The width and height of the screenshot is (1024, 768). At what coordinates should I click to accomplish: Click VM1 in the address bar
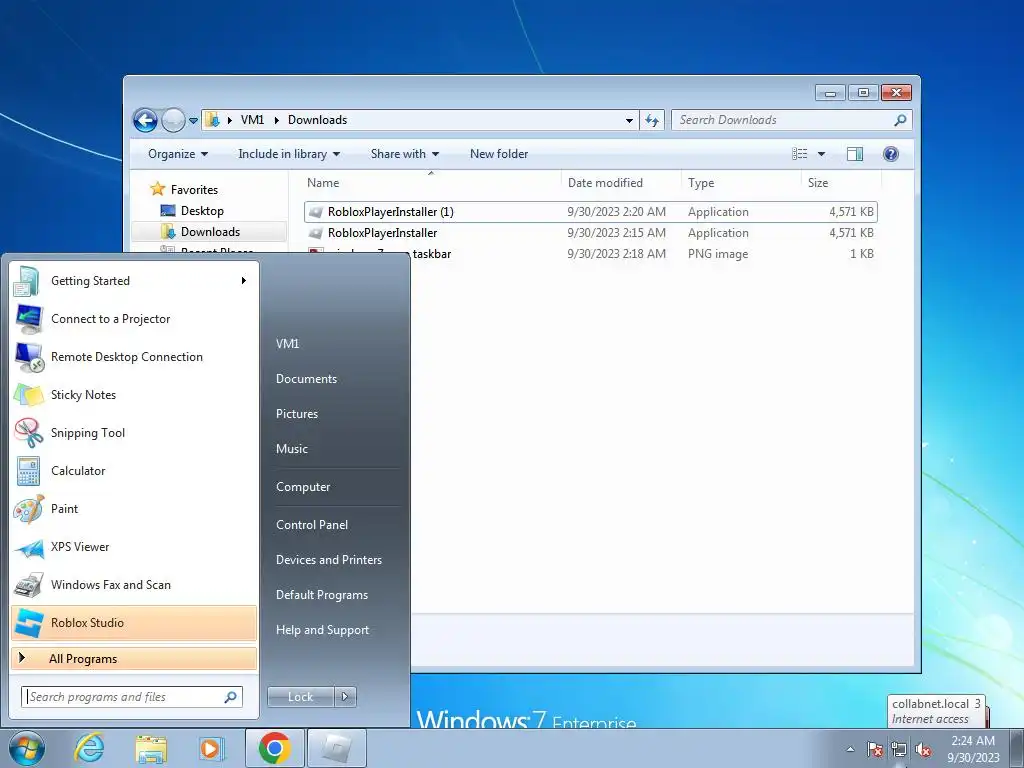[x=252, y=120]
